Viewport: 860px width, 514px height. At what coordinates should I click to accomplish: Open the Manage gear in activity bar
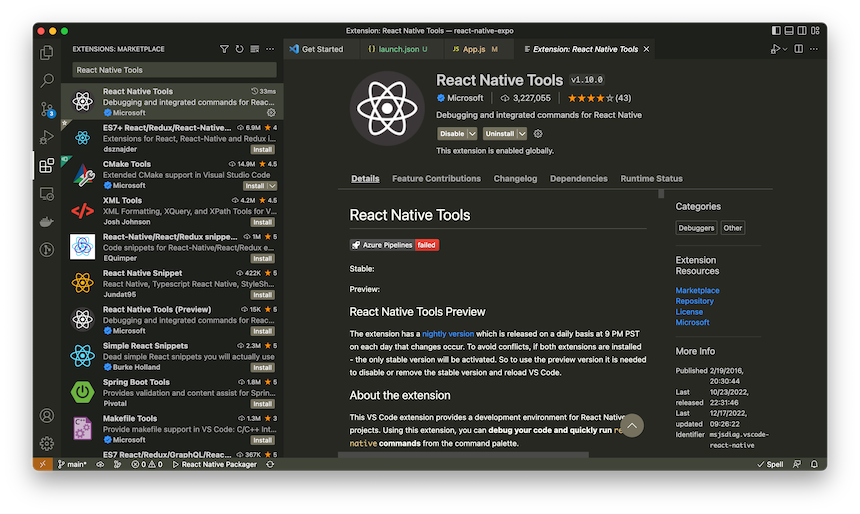[x=47, y=443]
